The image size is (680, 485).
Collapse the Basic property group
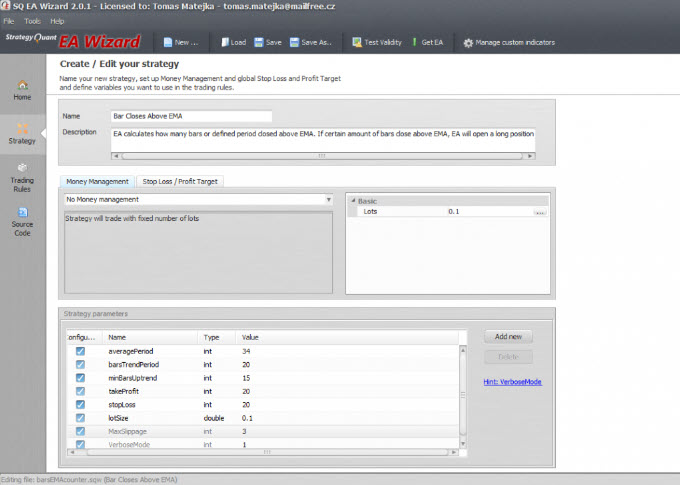(353, 201)
